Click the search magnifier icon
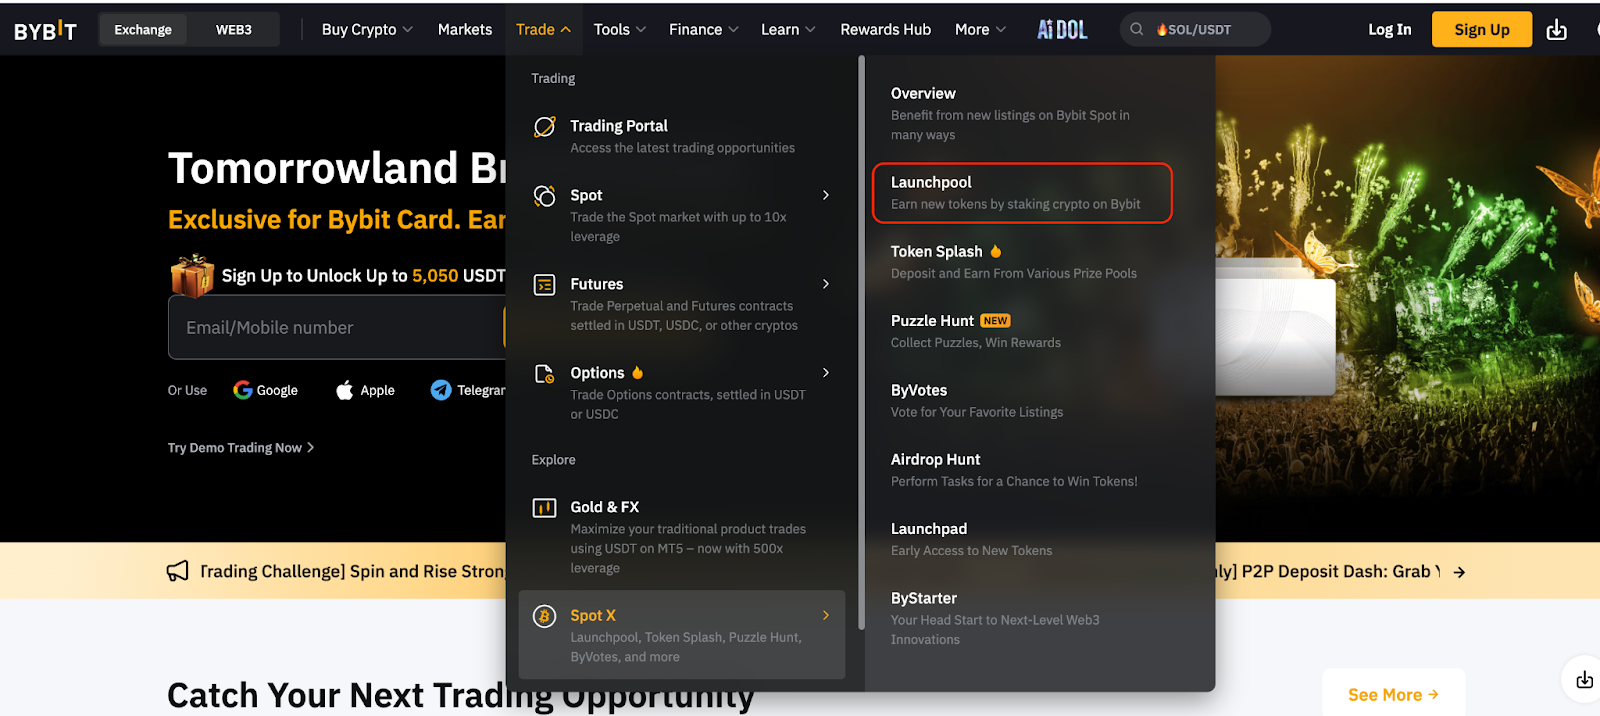Image resolution: width=1600 pixels, height=716 pixels. [x=1137, y=30]
